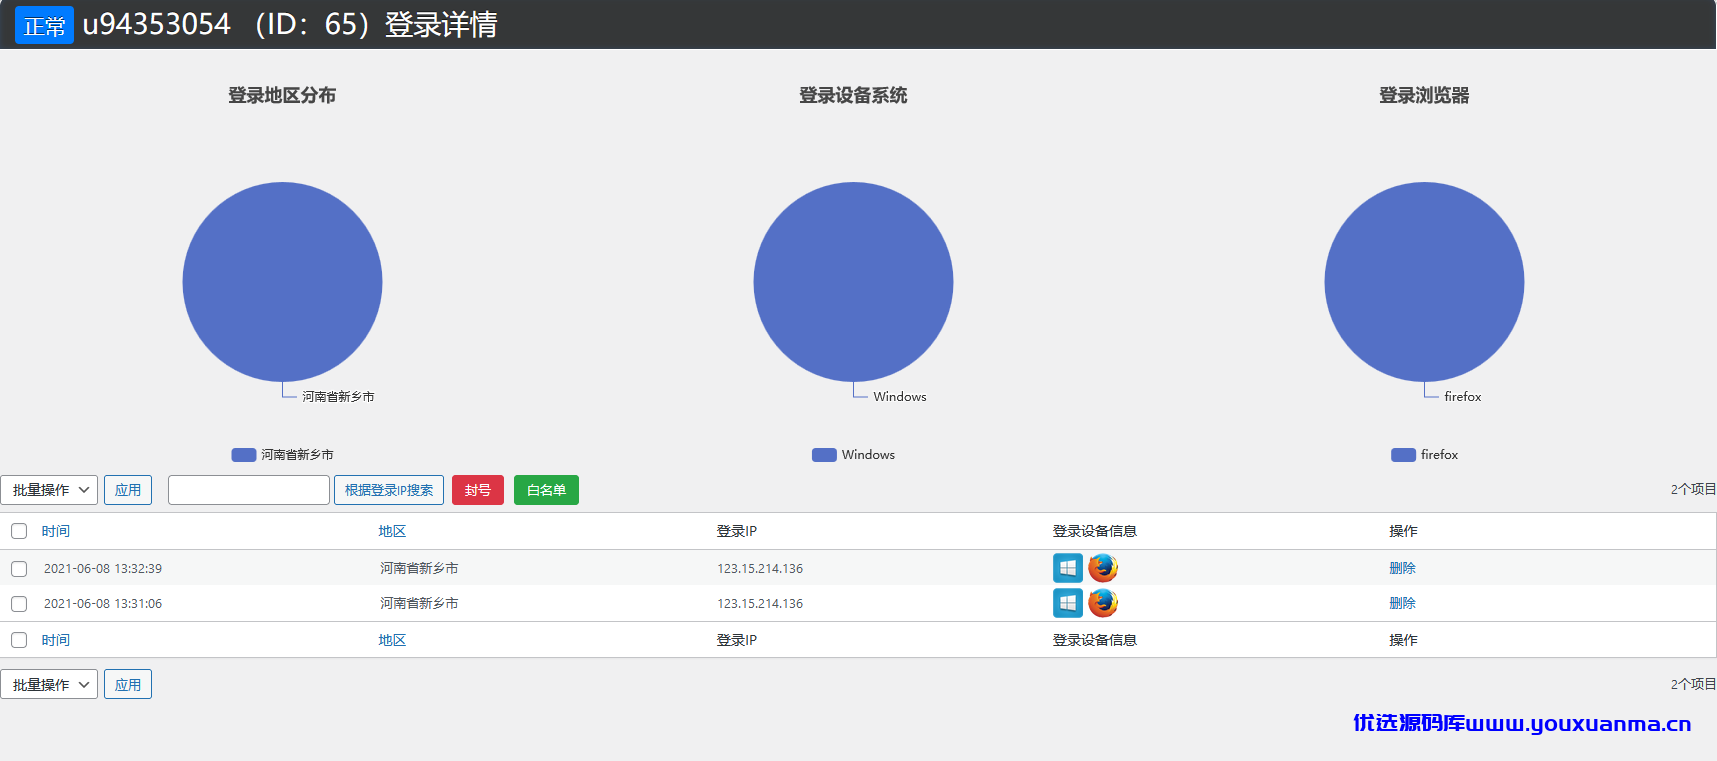Click red 封号 button
Viewport: 1717px width, 761px height.
pyautogui.click(x=478, y=490)
